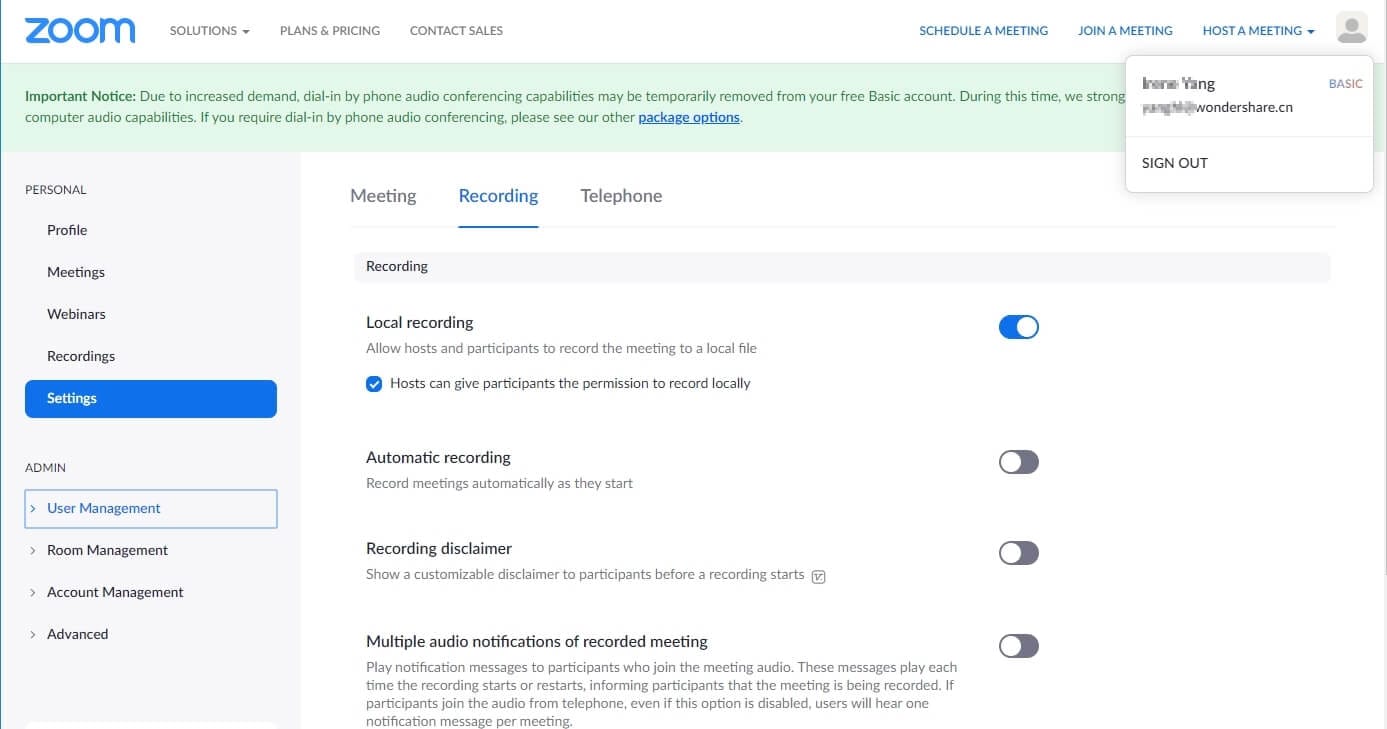Click the Zoom logo
This screenshot has height=729, width=1387.
[80, 30]
